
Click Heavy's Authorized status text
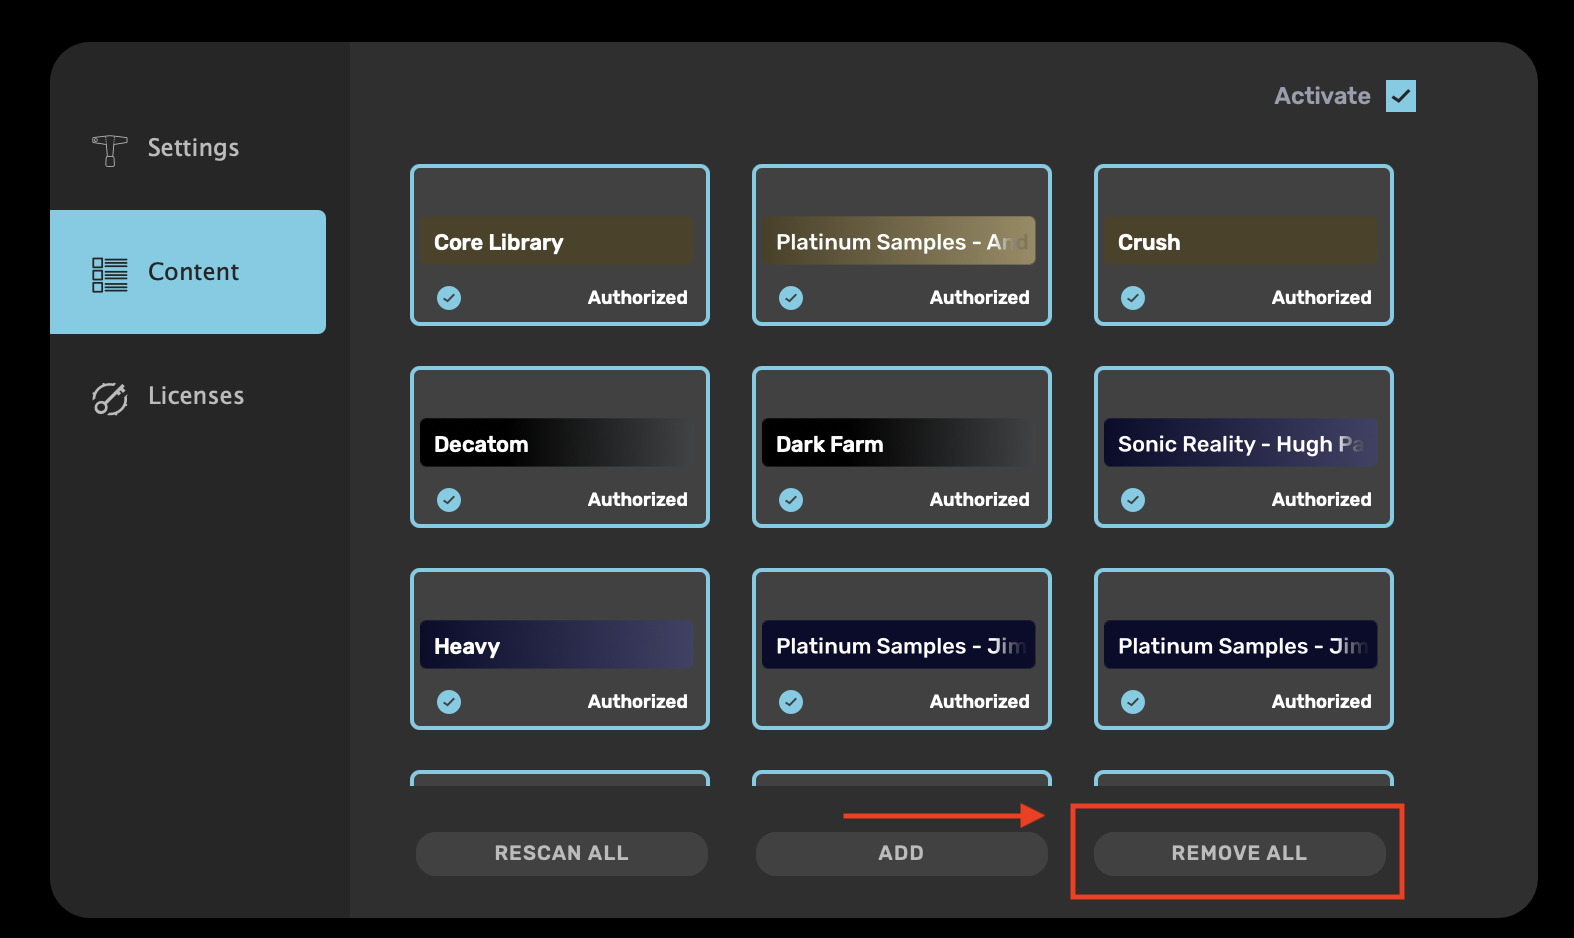637,702
